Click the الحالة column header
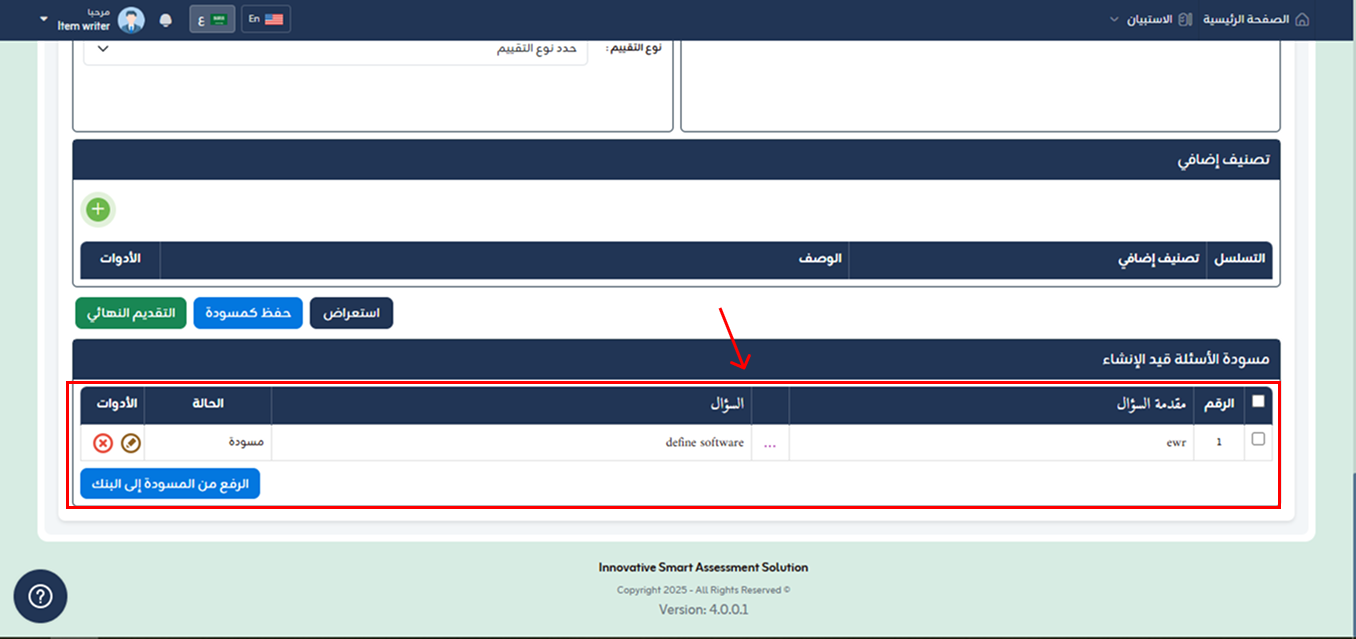 [208, 405]
